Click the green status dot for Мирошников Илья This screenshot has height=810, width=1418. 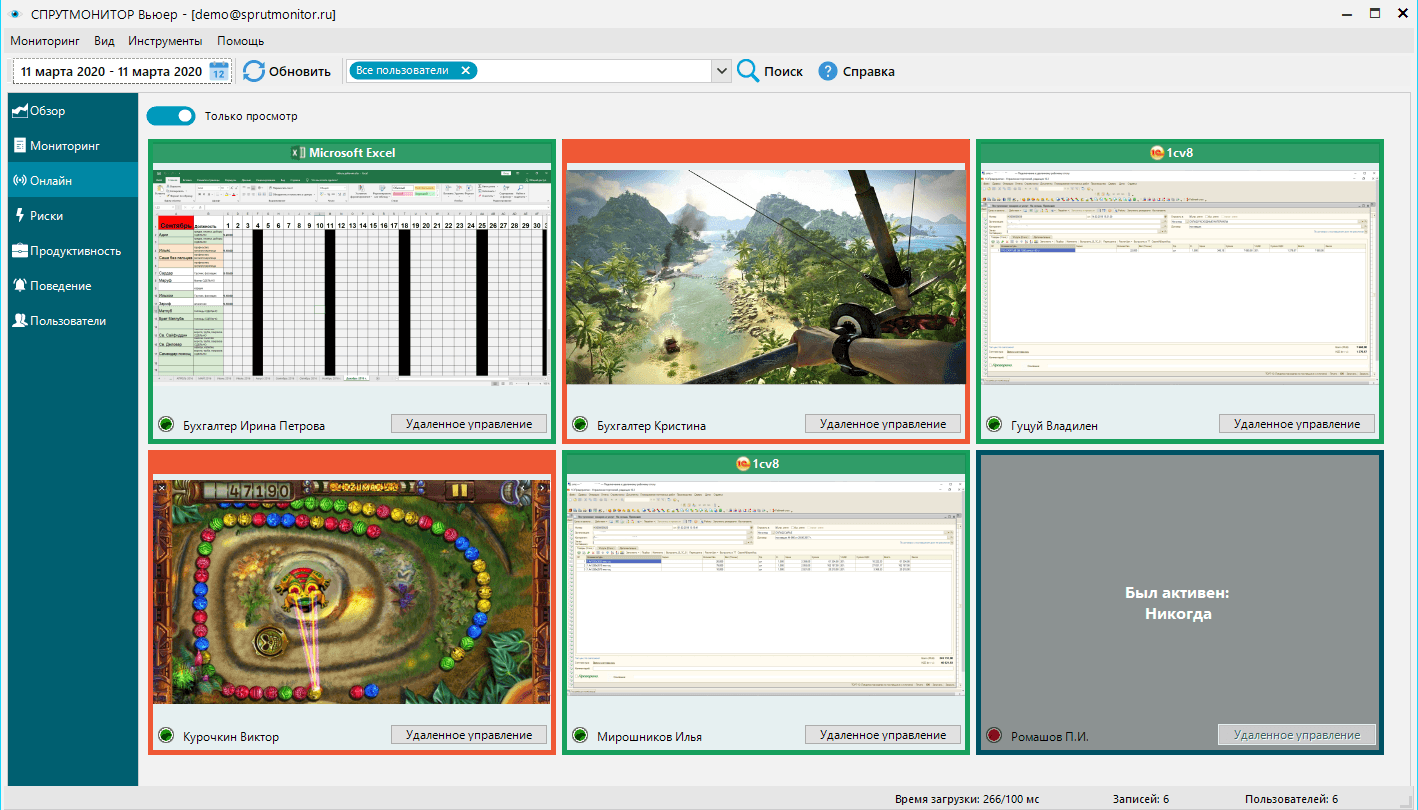580,736
